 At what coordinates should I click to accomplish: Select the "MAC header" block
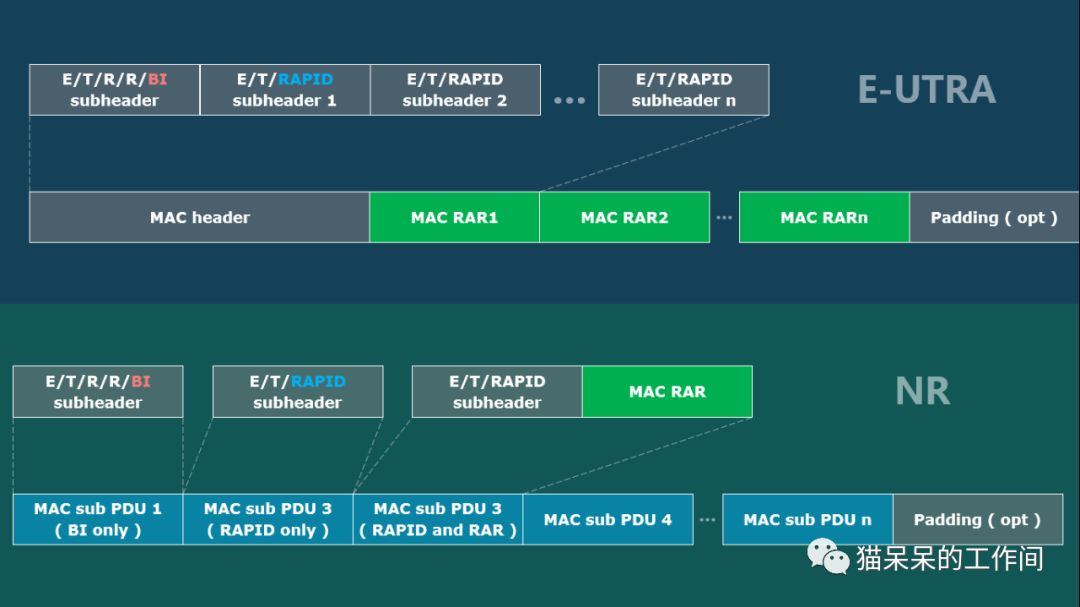point(200,217)
